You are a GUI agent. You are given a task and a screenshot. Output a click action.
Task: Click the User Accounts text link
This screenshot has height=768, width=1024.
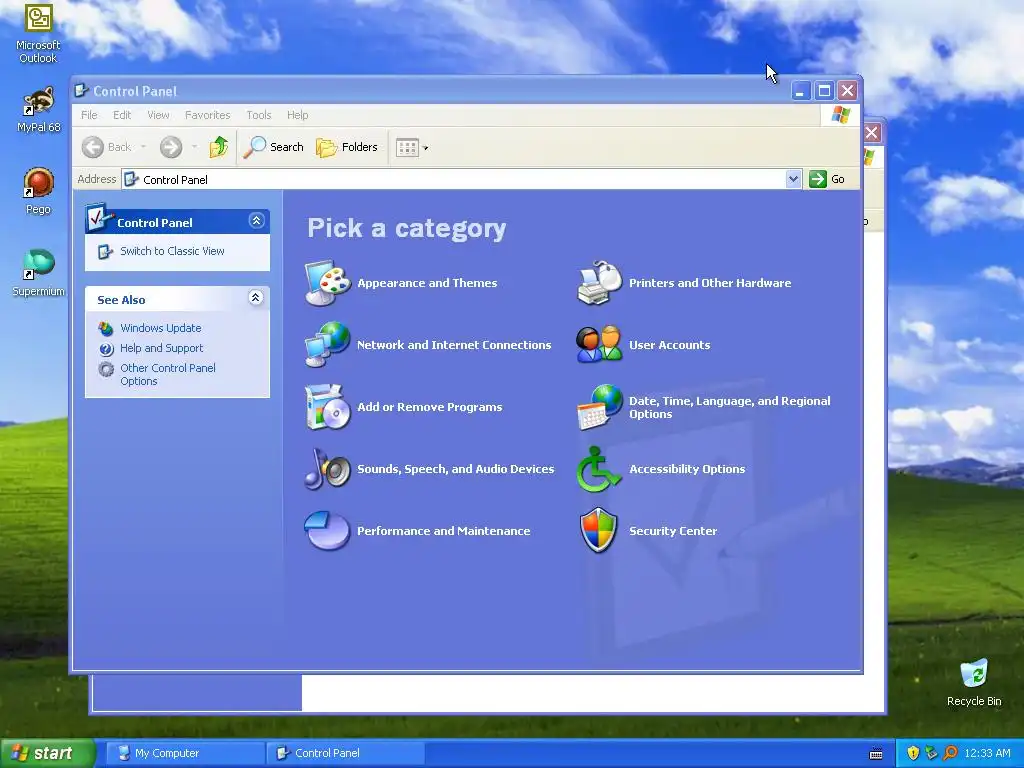tap(669, 345)
